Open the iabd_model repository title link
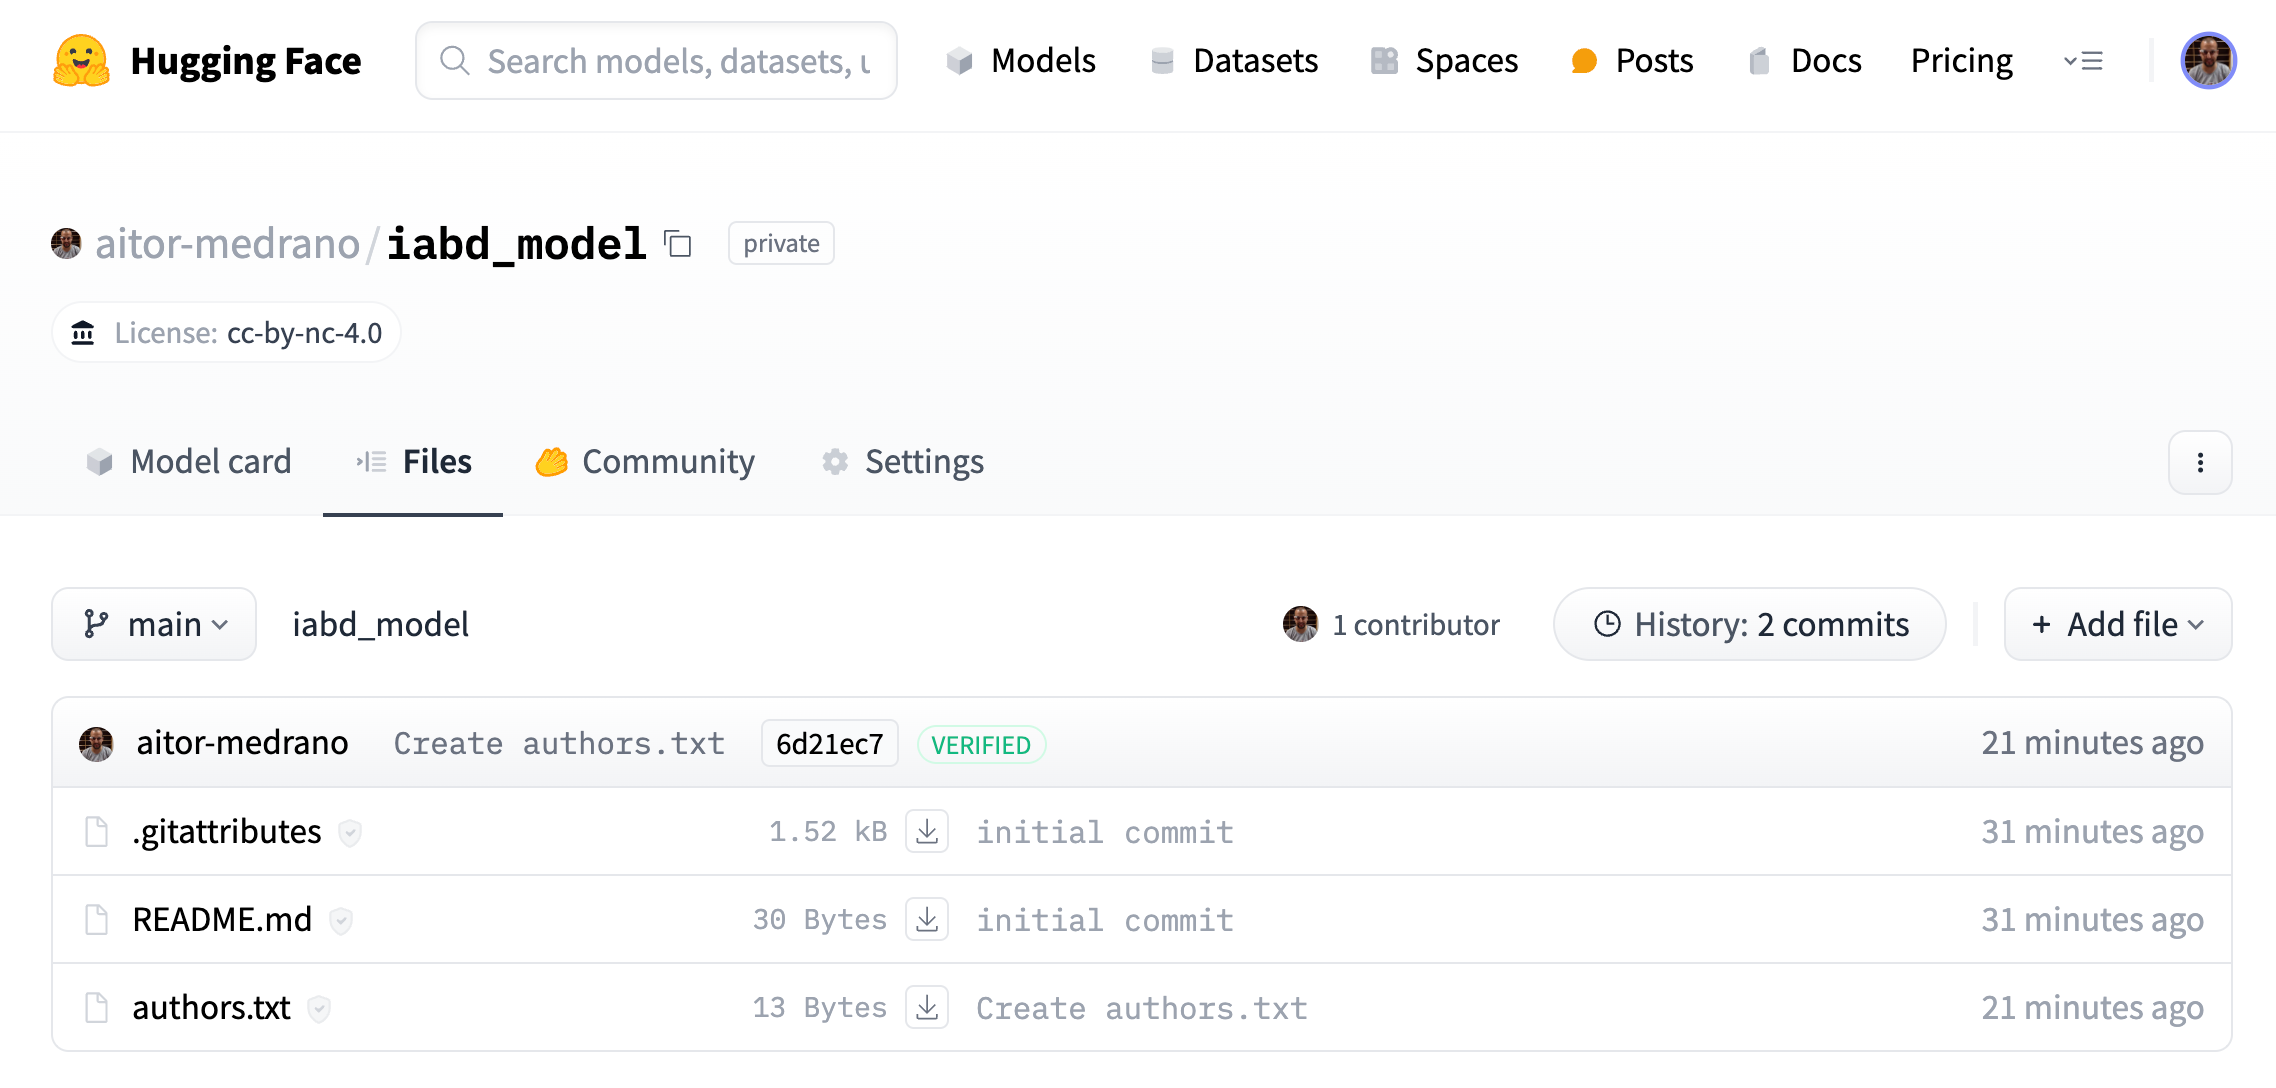 click(516, 244)
